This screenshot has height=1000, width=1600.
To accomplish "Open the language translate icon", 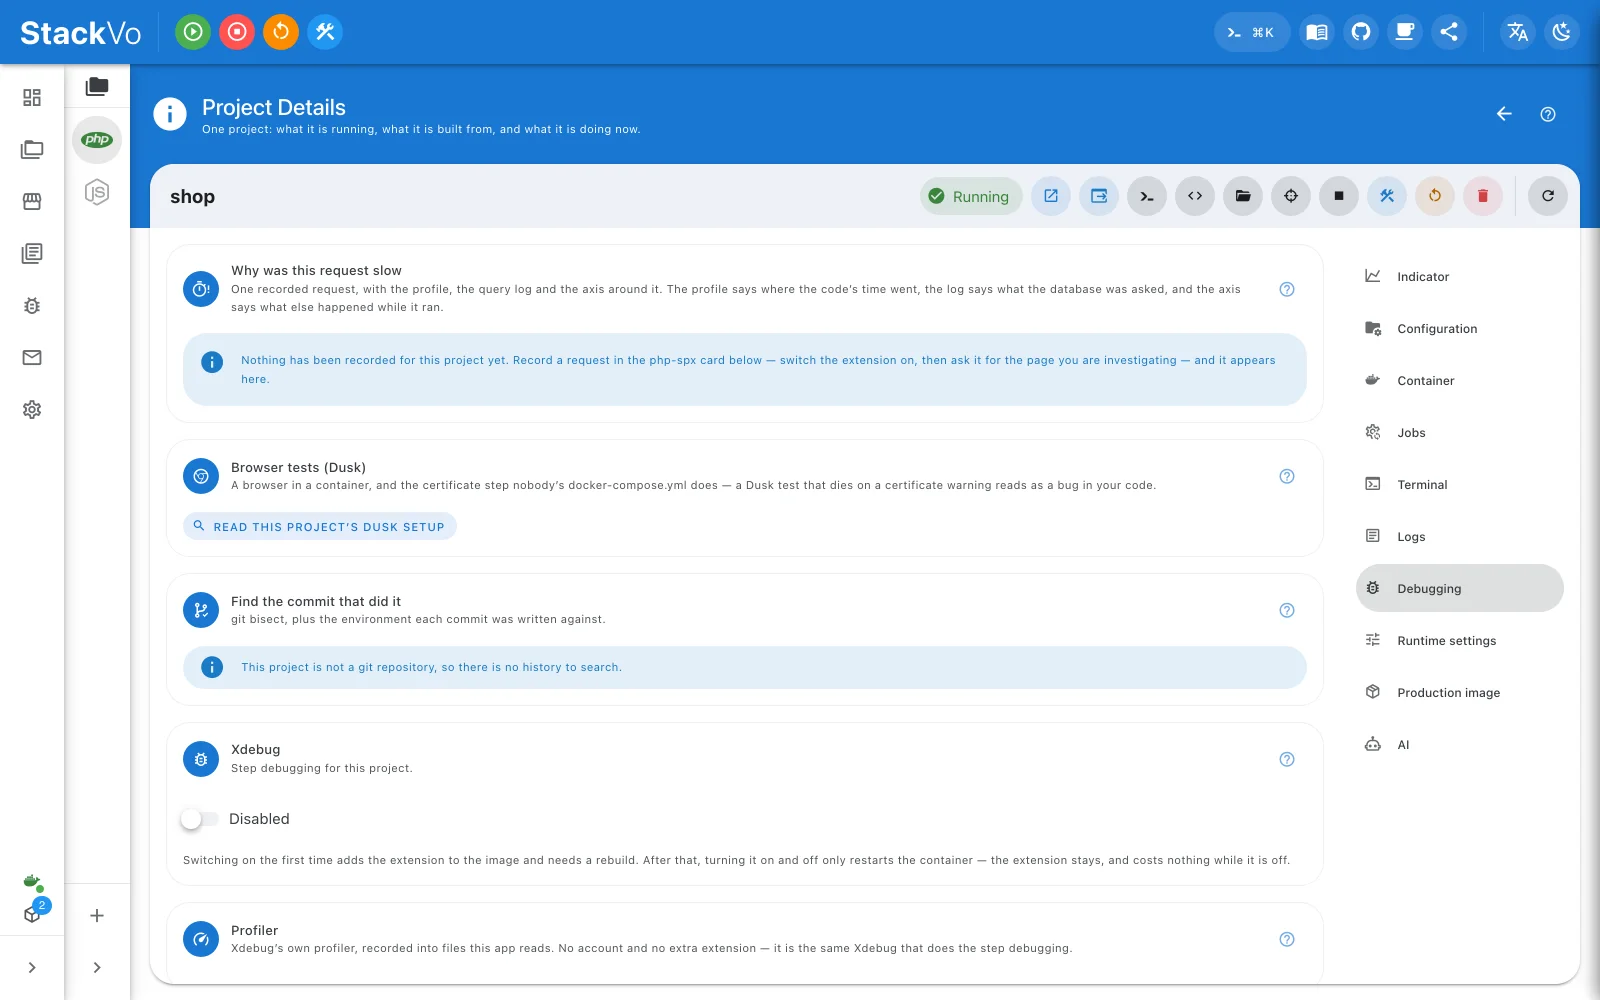I will [1518, 32].
